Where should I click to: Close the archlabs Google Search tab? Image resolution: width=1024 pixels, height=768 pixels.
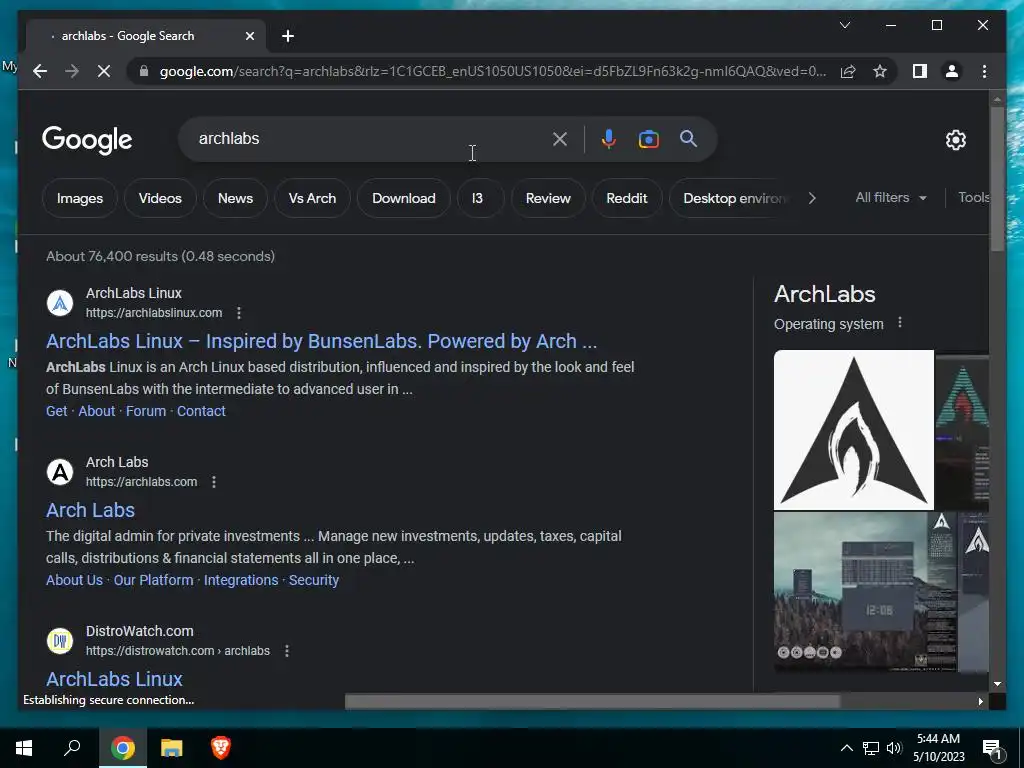[249, 36]
